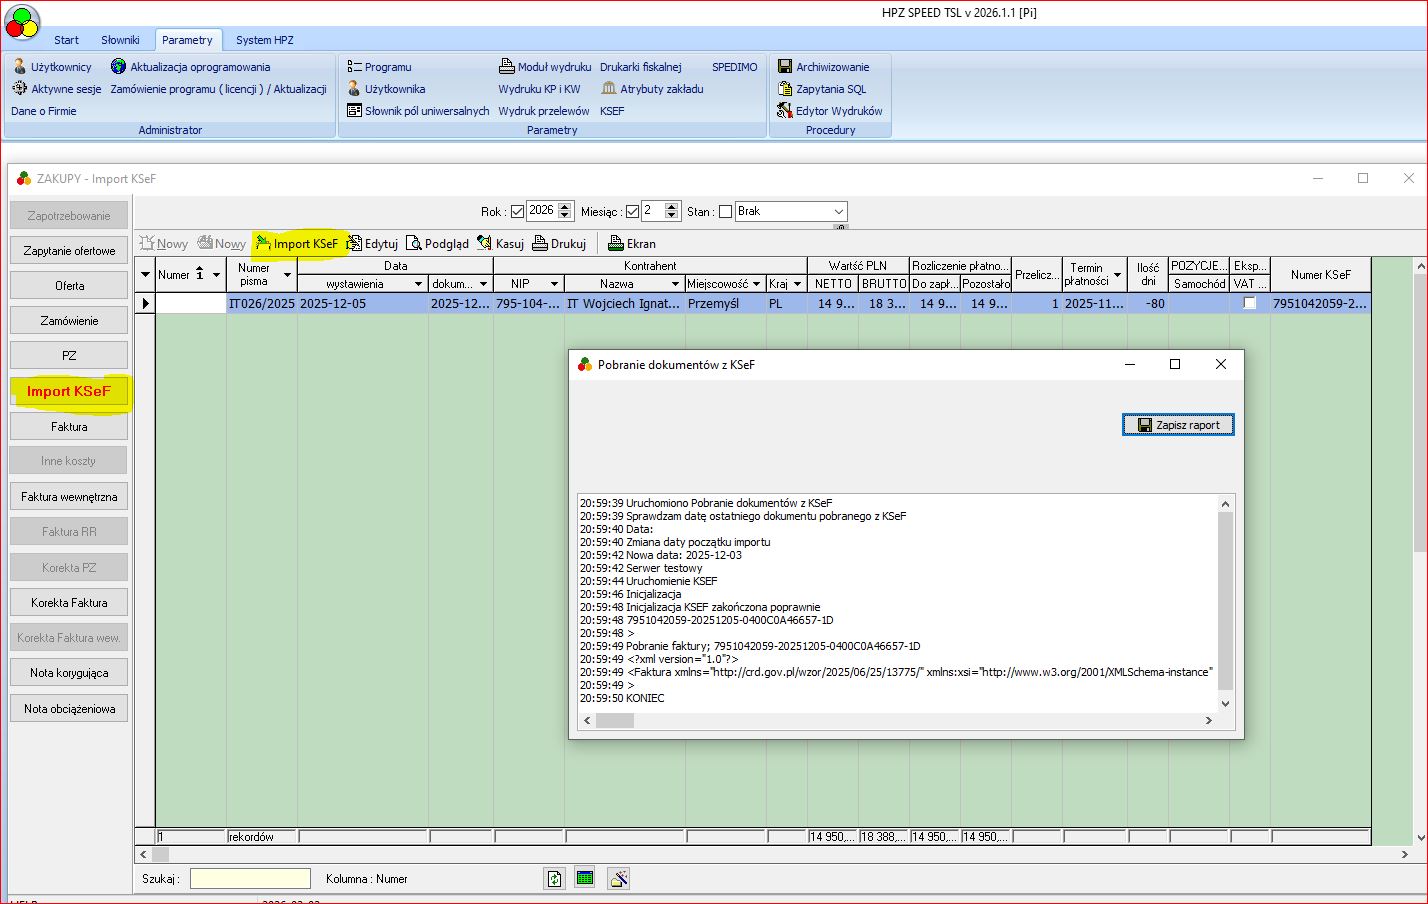Screen dimensions: 1428x904
Task: Open Archiwizowanie from the ribbon
Action: pyautogui.click(x=785, y=67)
